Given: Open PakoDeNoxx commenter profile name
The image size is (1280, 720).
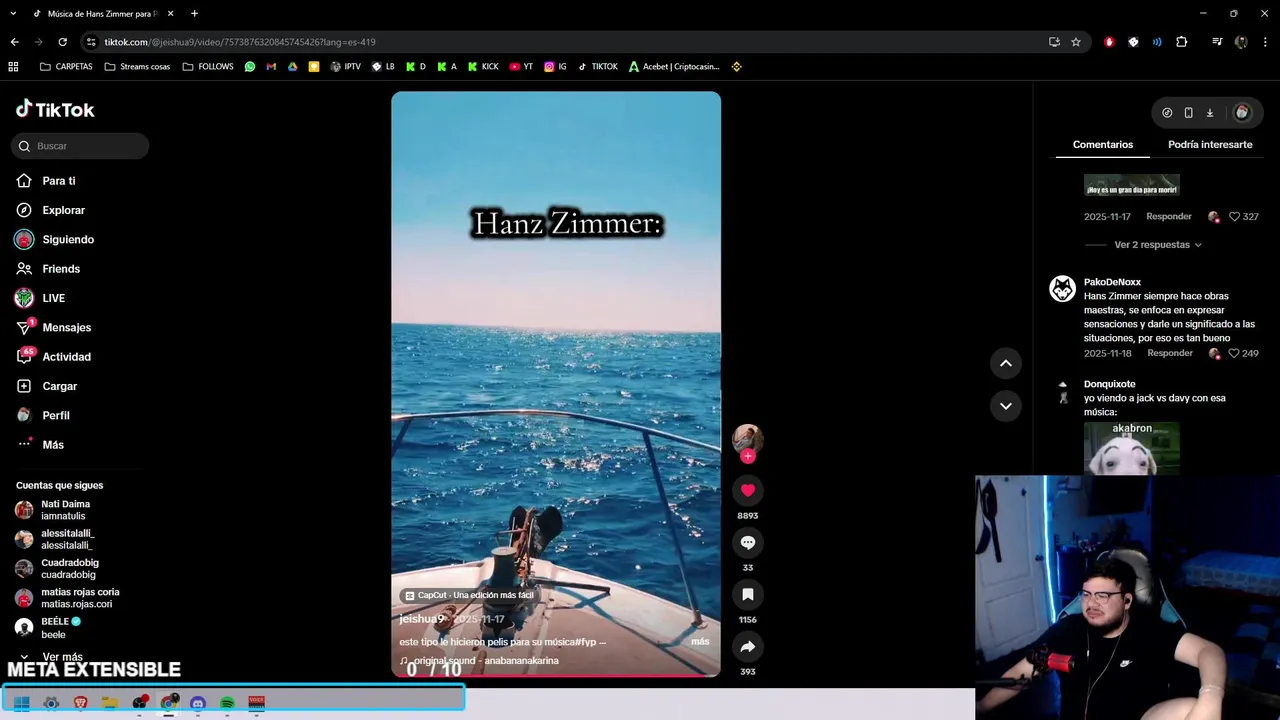Looking at the screenshot, I should pyautogui.click(x=1112, y=282).
